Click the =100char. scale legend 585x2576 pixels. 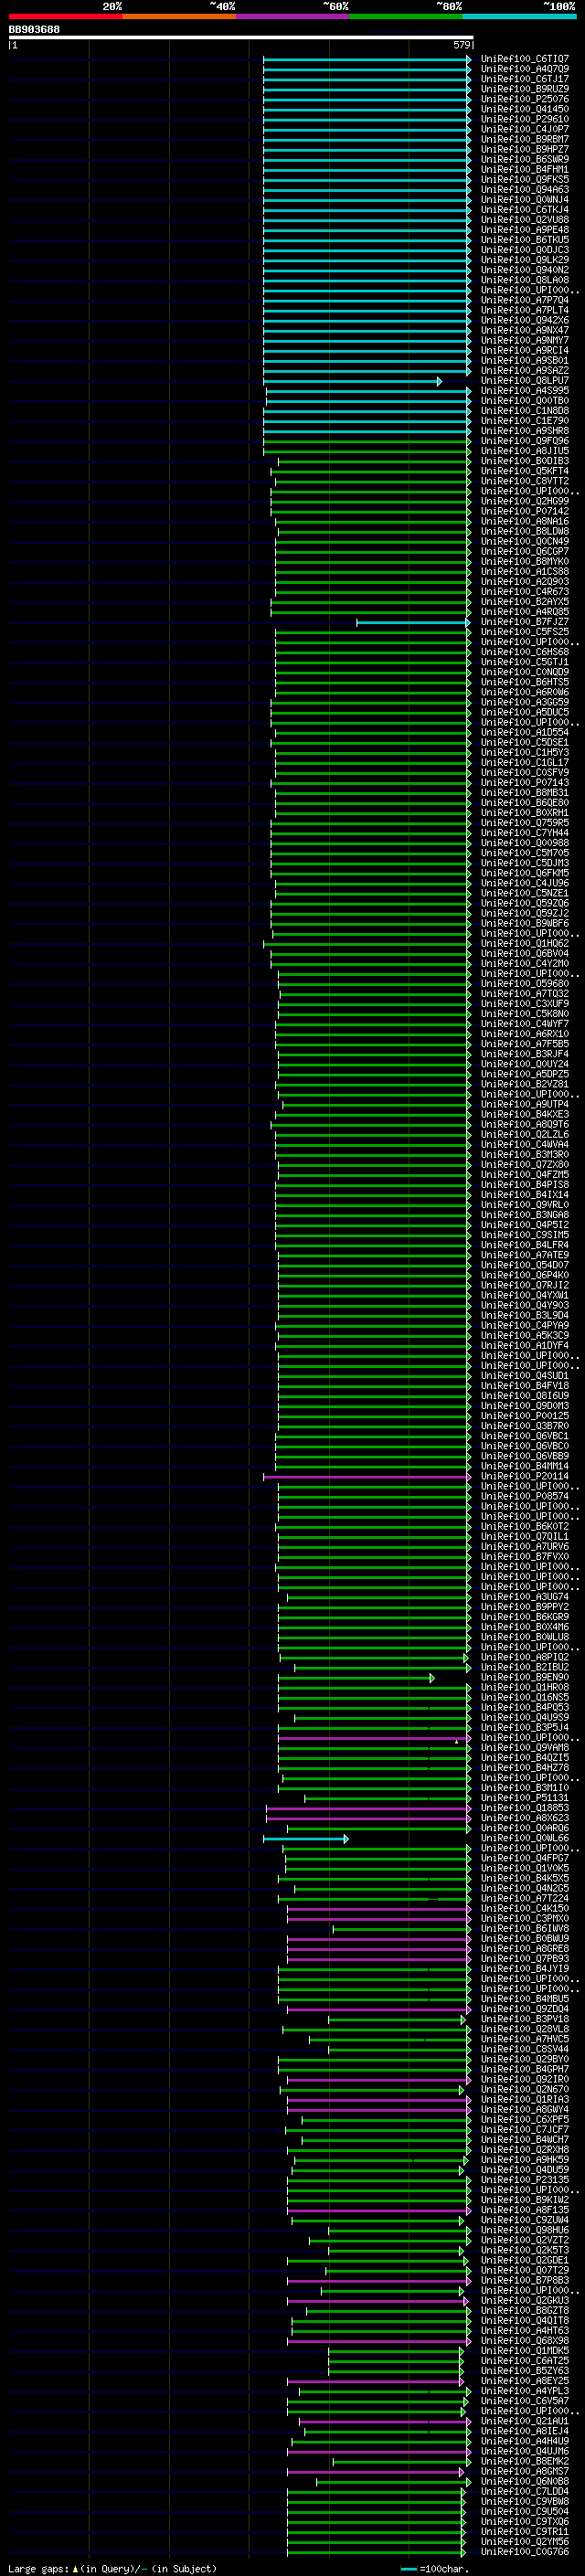434,2567
